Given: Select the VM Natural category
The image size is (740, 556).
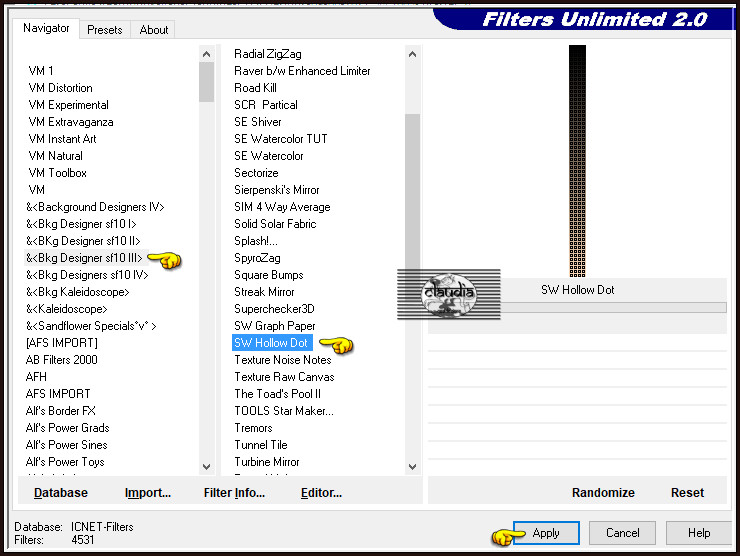Looking at the screenshot, I should (x=55, y=156).
